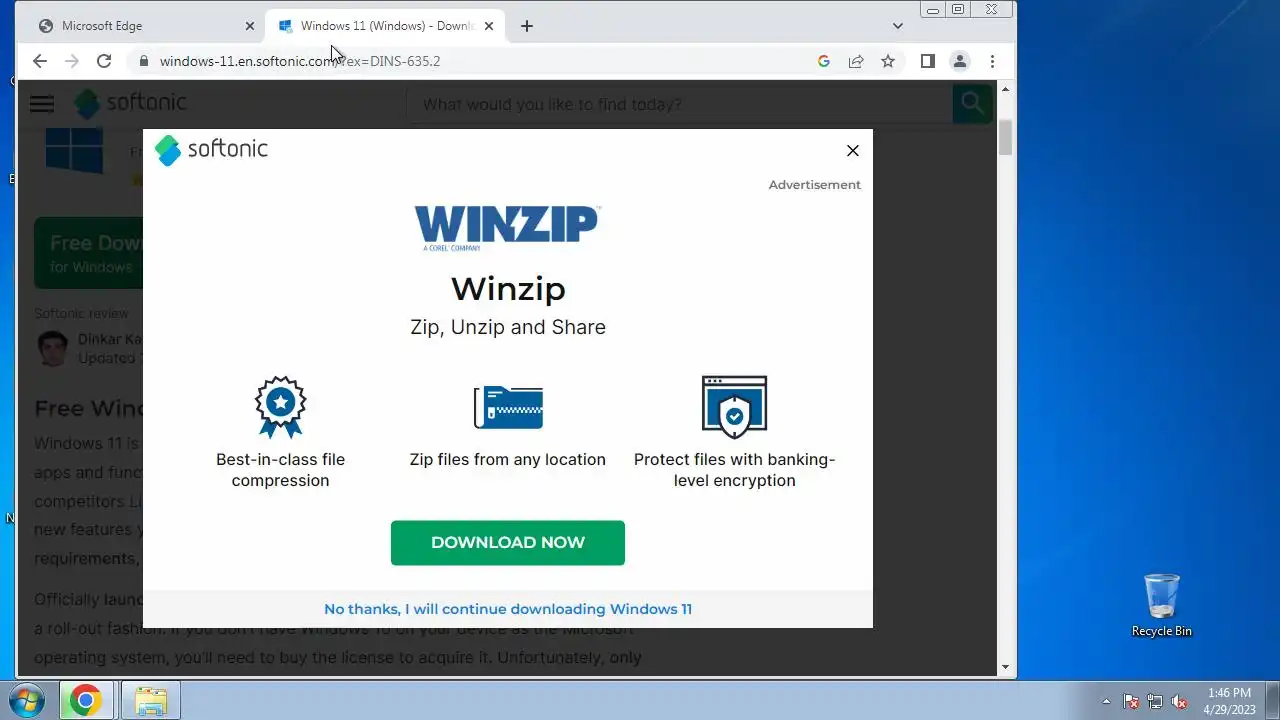This screenshot has width=1280, height=720.
Task: Close the Windows 11 download tab
Action: click(x=489, y=26)
